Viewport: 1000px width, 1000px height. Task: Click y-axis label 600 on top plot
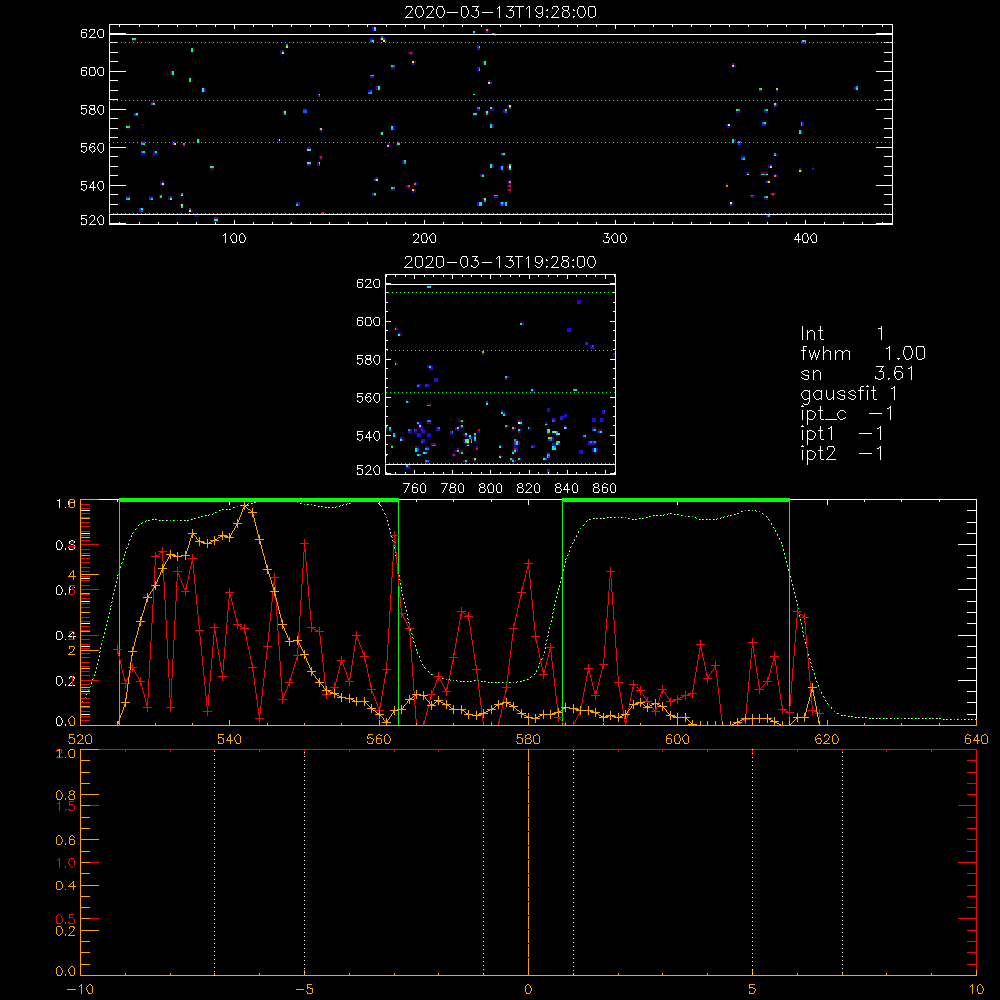92,71
